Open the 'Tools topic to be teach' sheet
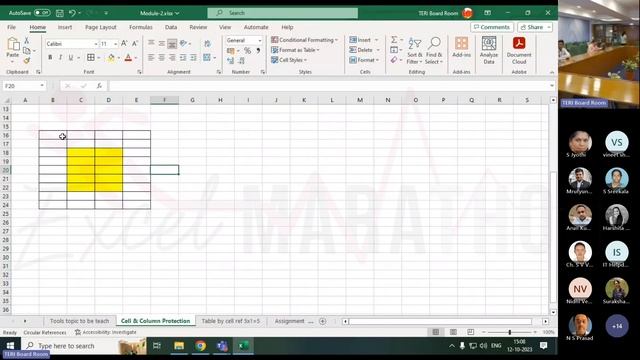Image resolution: width=640 pixels, height=360 pixels. (79, 321)
